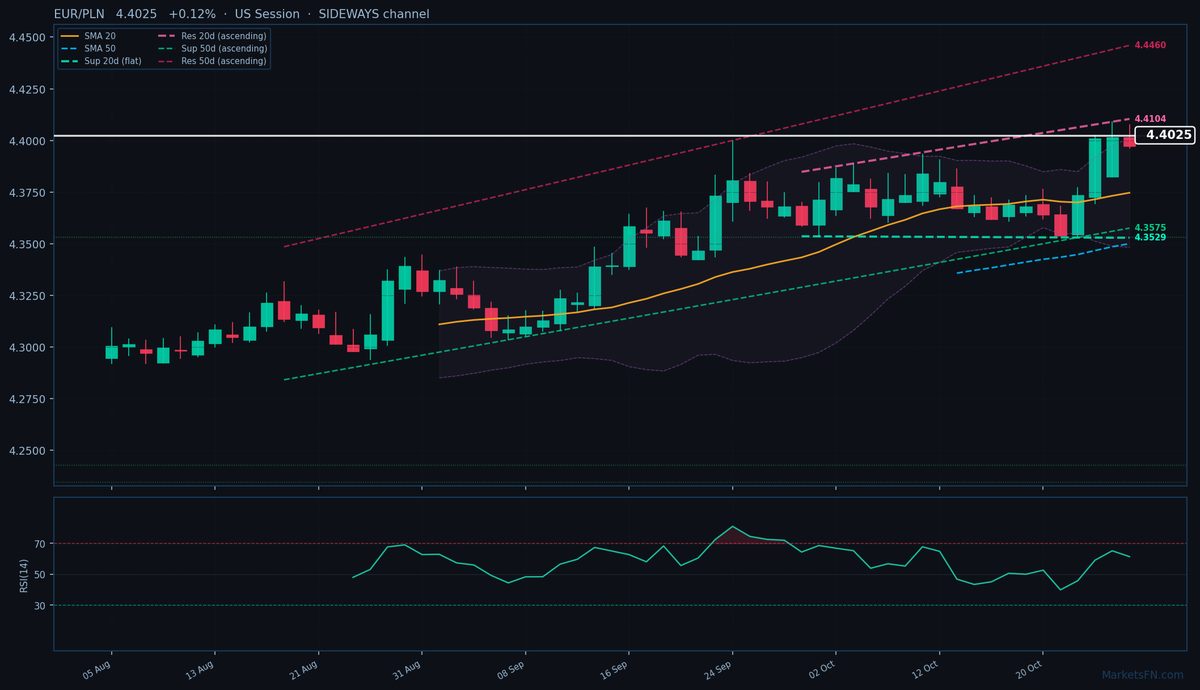Click the 4.4460 resistance price label
Viewport: 1200px width, 690px height.
pos(1150,45)
